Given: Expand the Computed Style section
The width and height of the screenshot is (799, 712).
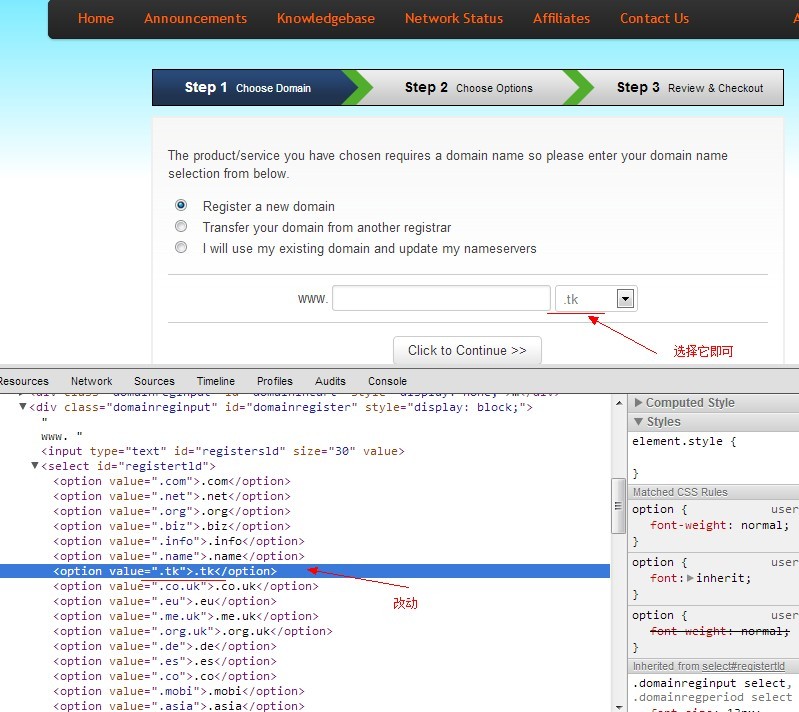Looking at the screenshot, I should tap(638, 403).
